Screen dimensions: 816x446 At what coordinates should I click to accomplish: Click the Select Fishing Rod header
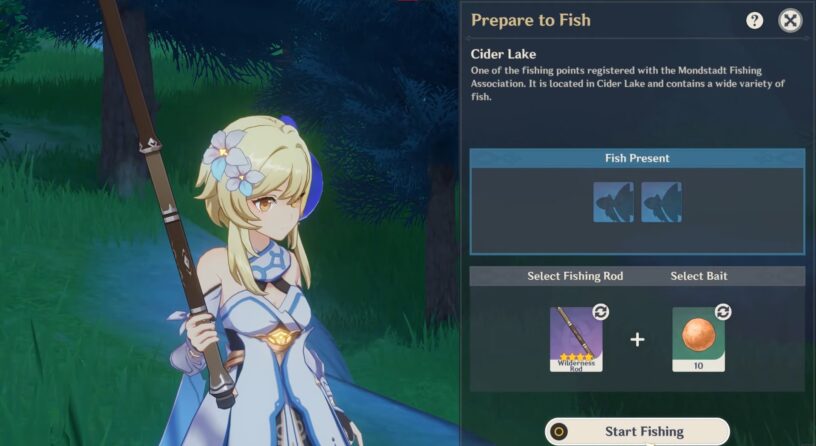click(575, 276)
